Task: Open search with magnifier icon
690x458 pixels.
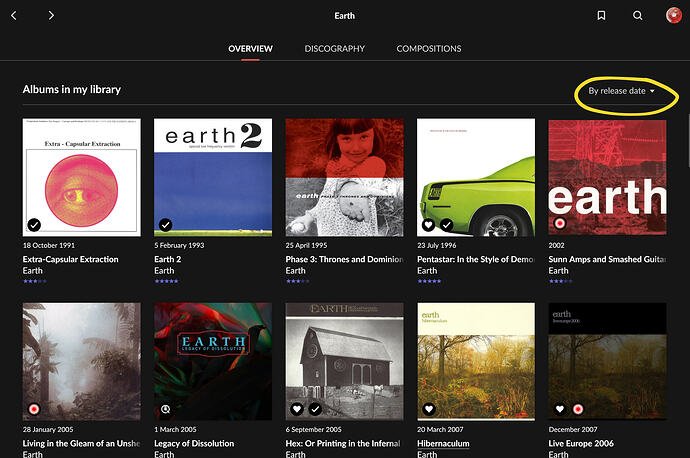Action: [x=637, y=15]
